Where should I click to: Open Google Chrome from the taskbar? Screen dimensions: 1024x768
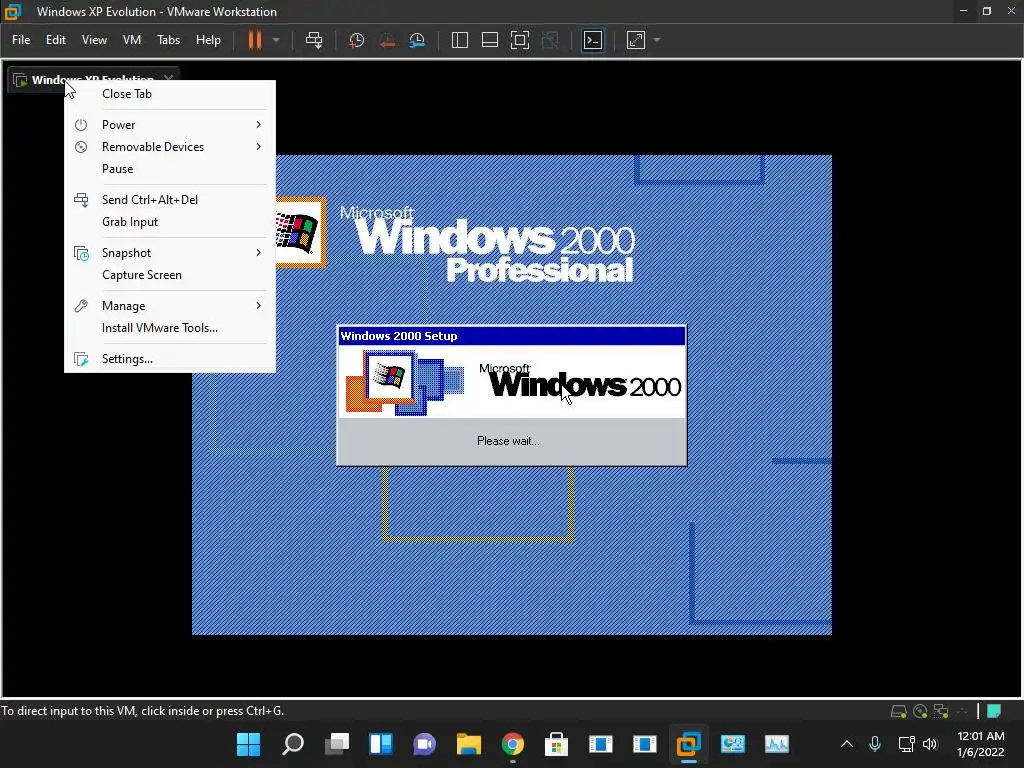(x=513, y=744)
